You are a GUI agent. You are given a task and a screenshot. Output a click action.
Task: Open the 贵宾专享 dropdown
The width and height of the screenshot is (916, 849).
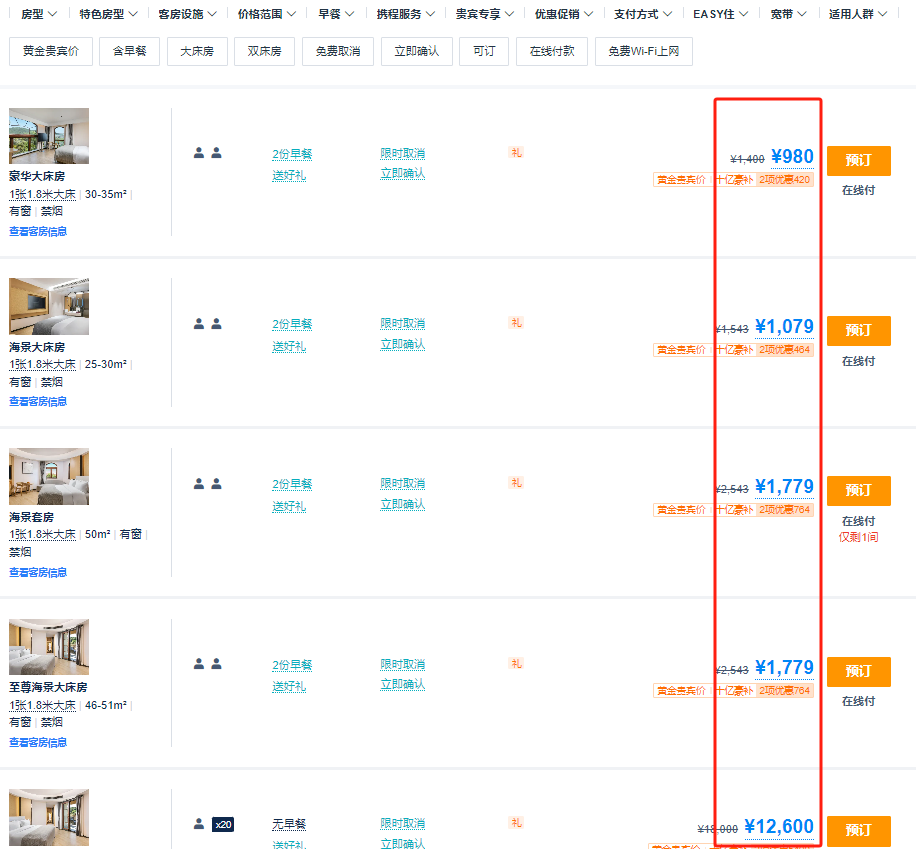pyautogui.click(x=484, y=14)
